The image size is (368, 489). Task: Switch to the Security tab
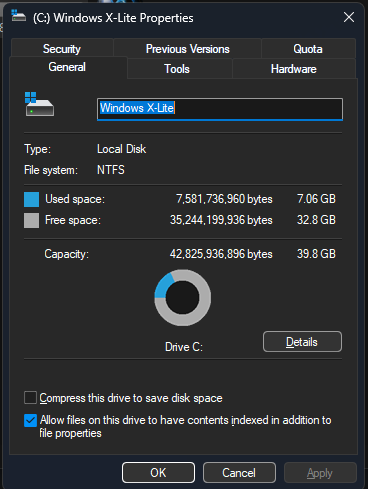pyautogui.click(x=62, y=49)
